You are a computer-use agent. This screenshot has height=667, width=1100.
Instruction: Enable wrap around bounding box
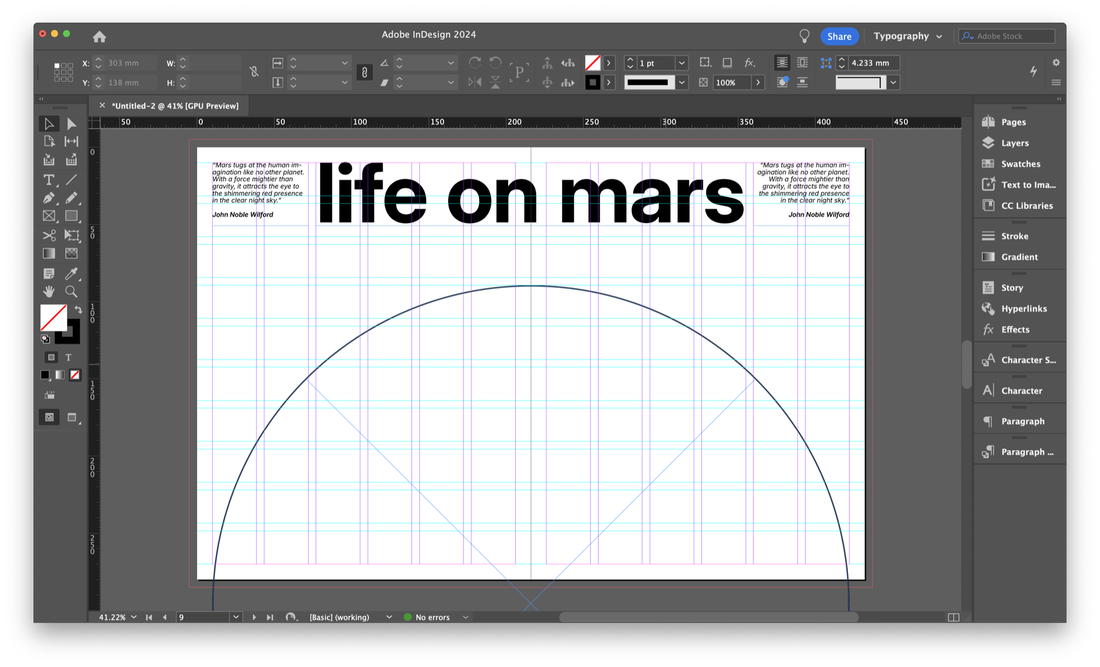pyautogui.click(x=803, y=63)
